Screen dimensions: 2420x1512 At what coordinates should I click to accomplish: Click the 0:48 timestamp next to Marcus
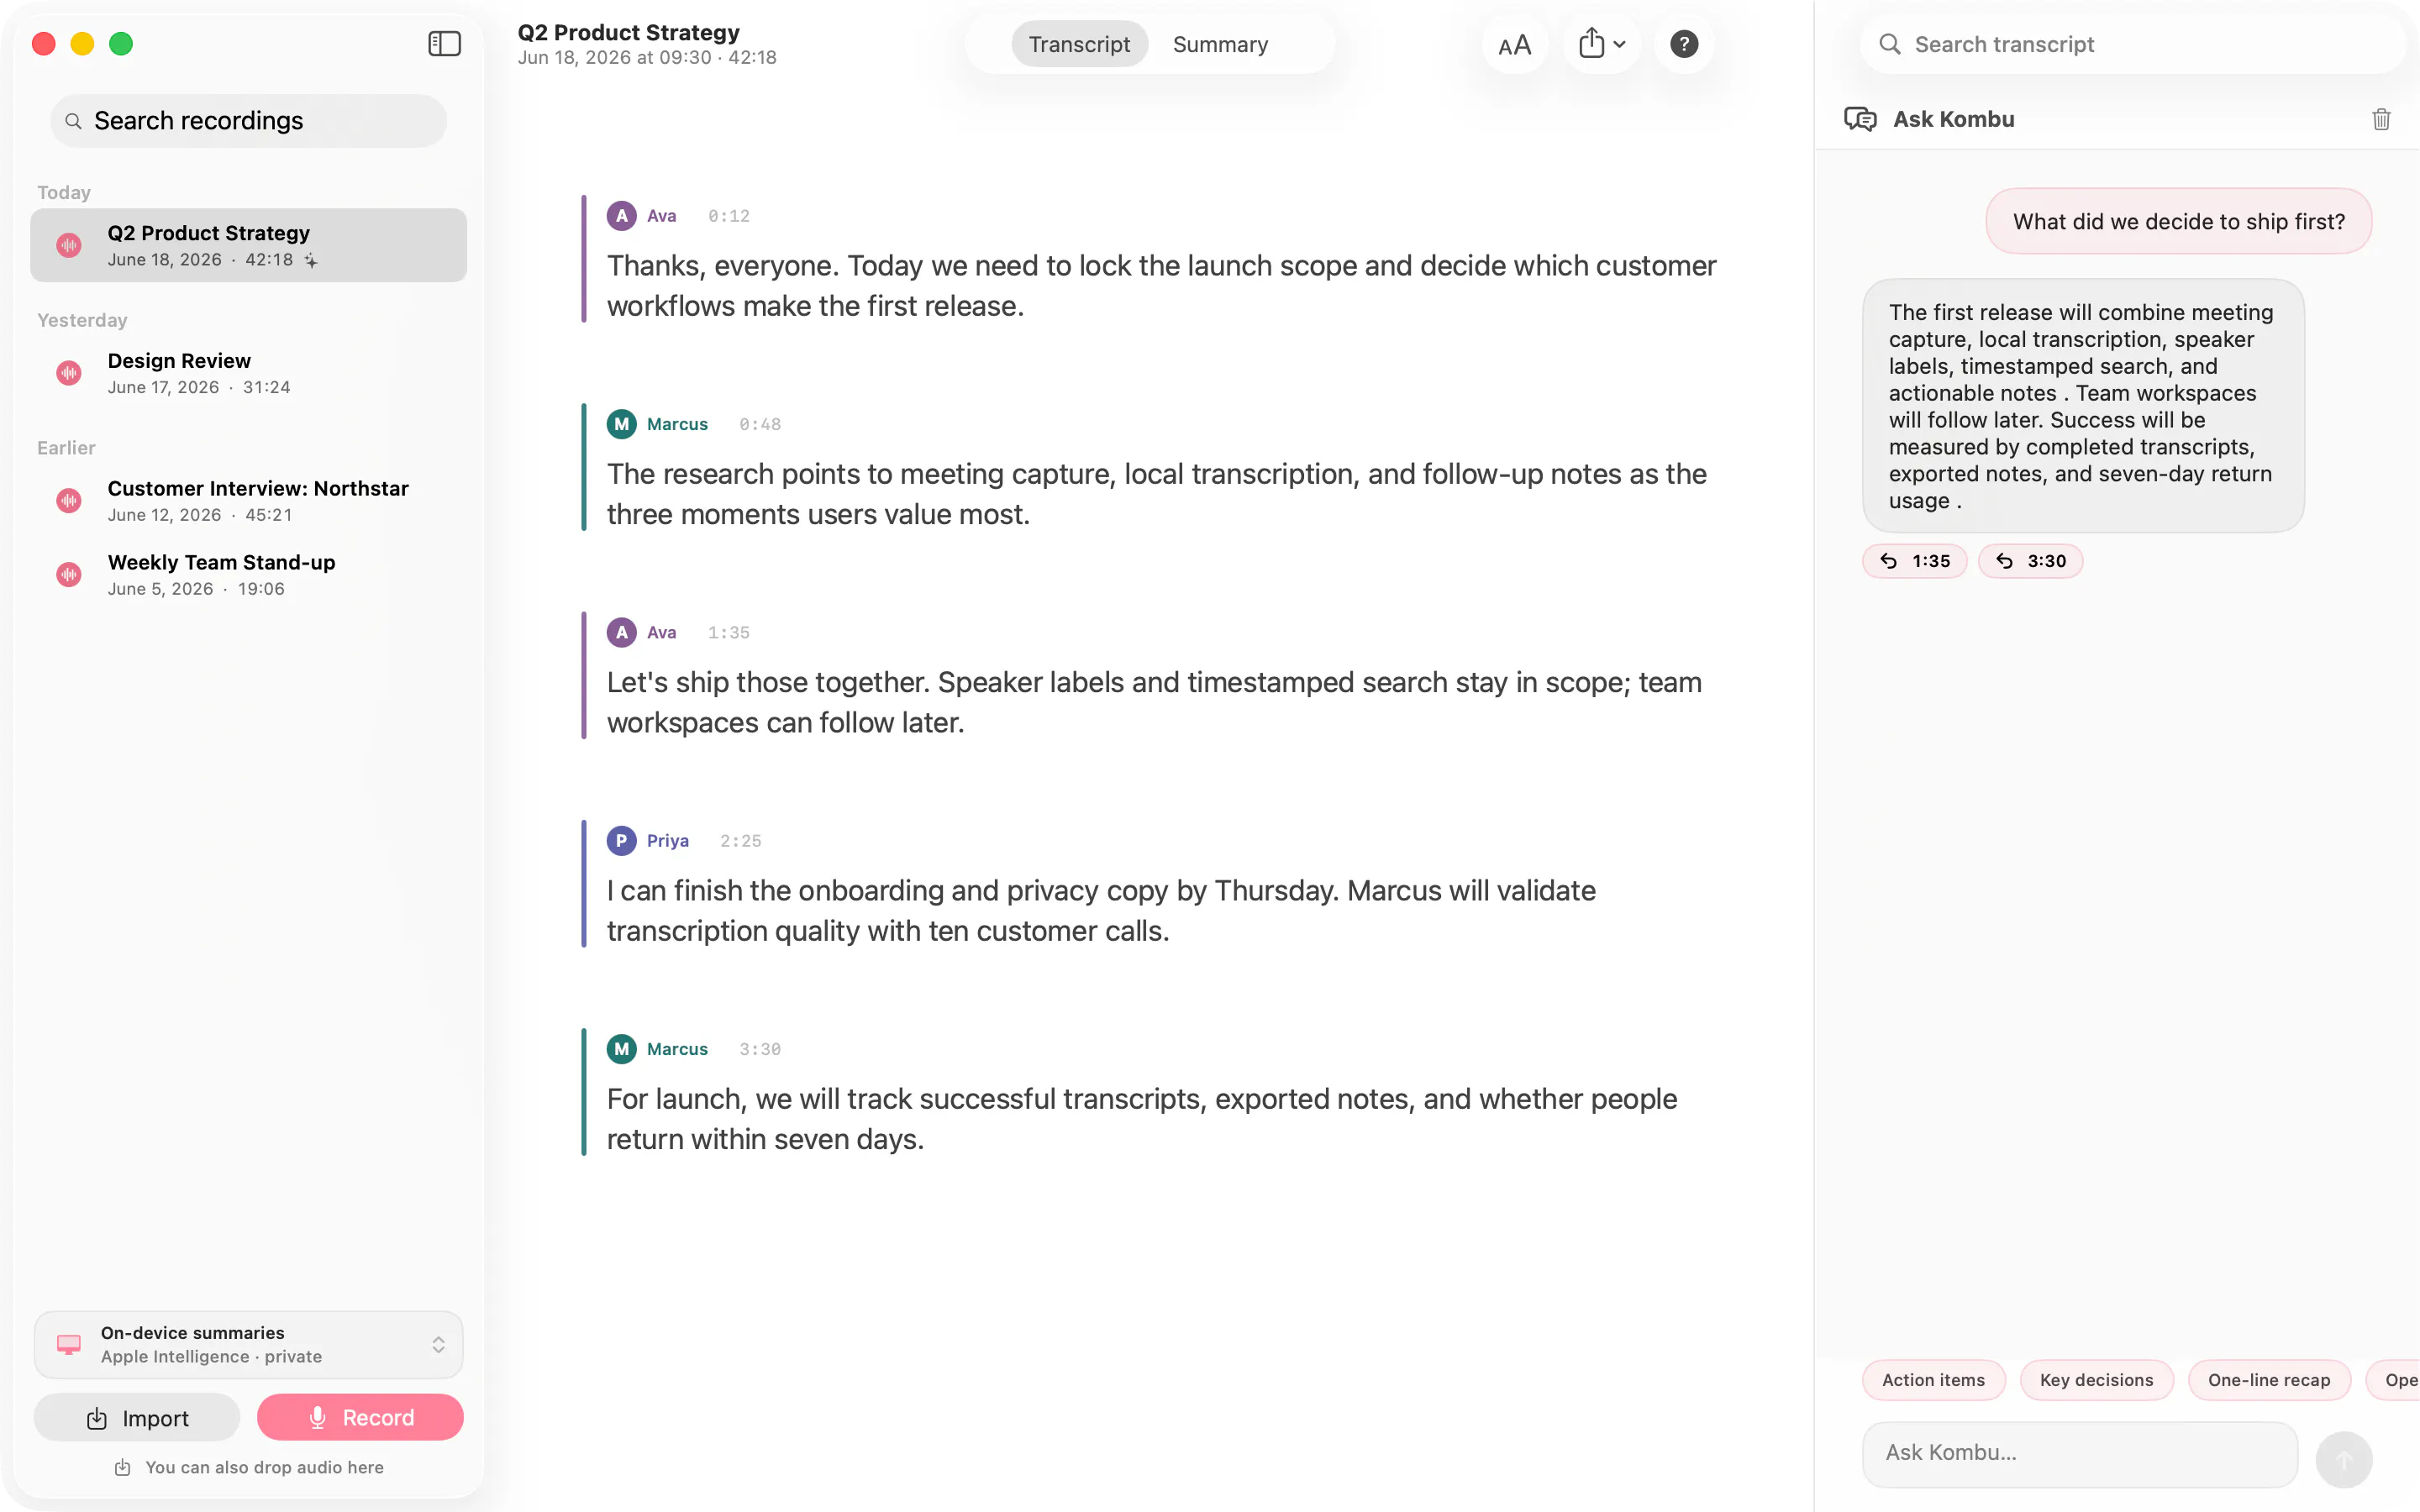[x=760, y=424]
